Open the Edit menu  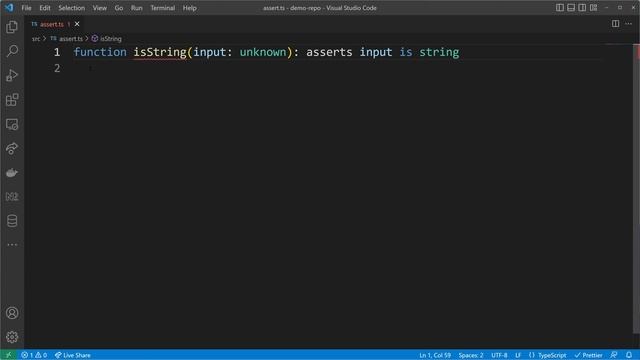pos(44,8)
